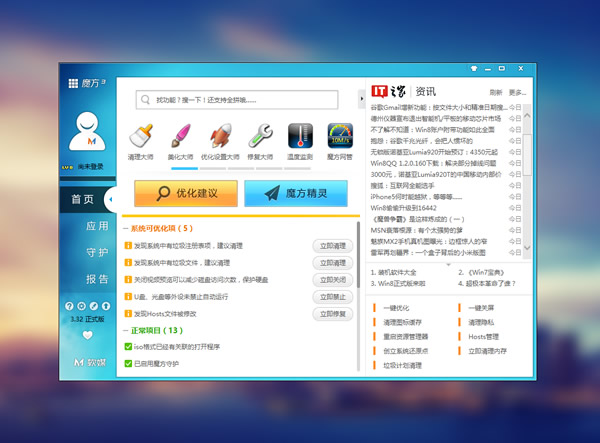Screen dimensions: 600x443
Task: Click 立即清理 for 垃圾文件 row
Action: (333, 263)
